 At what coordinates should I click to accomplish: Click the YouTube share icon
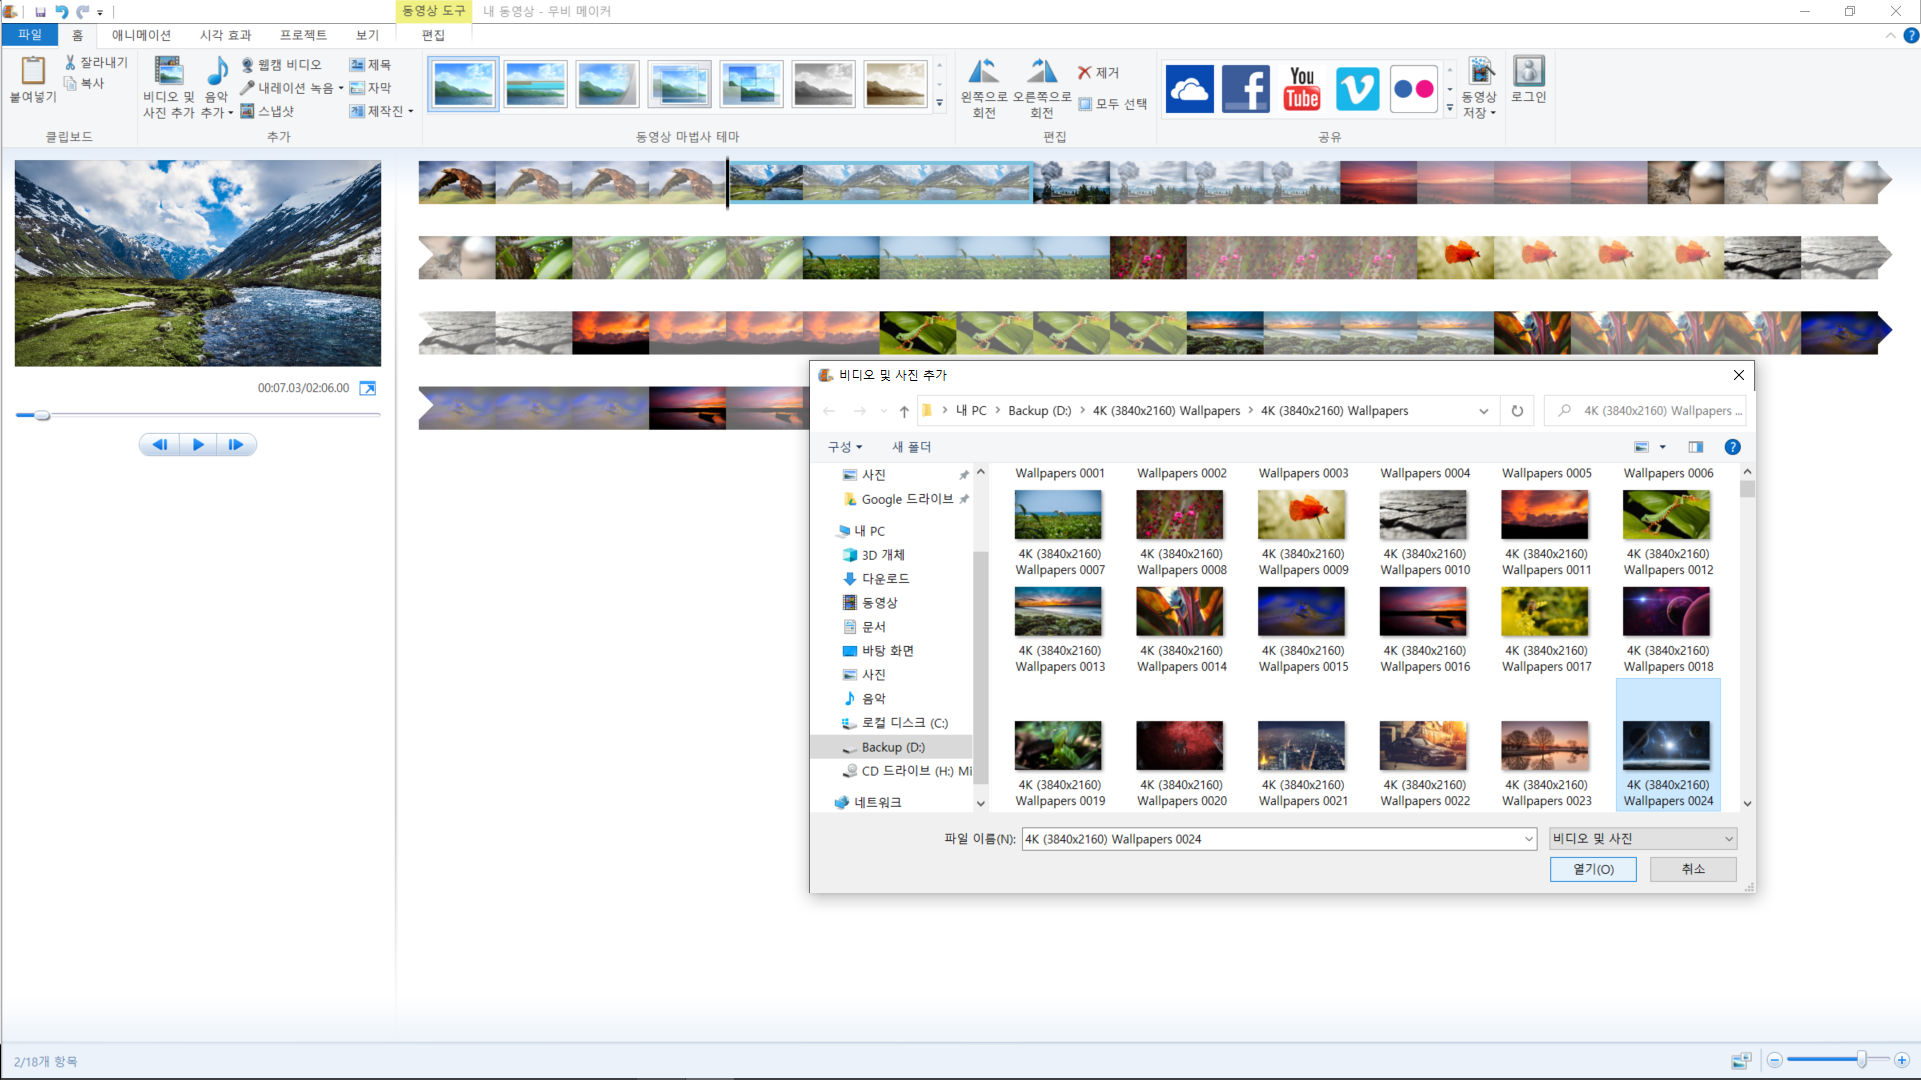point(1301,89)
